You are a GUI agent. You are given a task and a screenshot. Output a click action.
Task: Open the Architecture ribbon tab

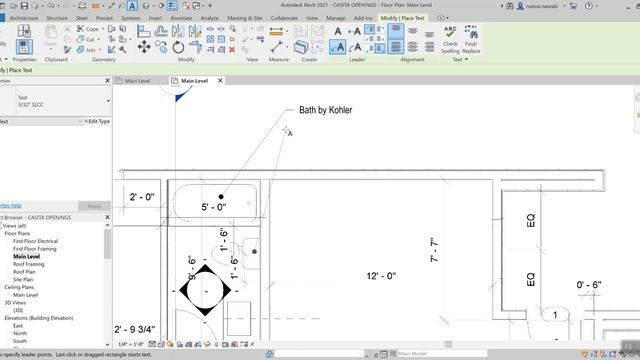23,18
